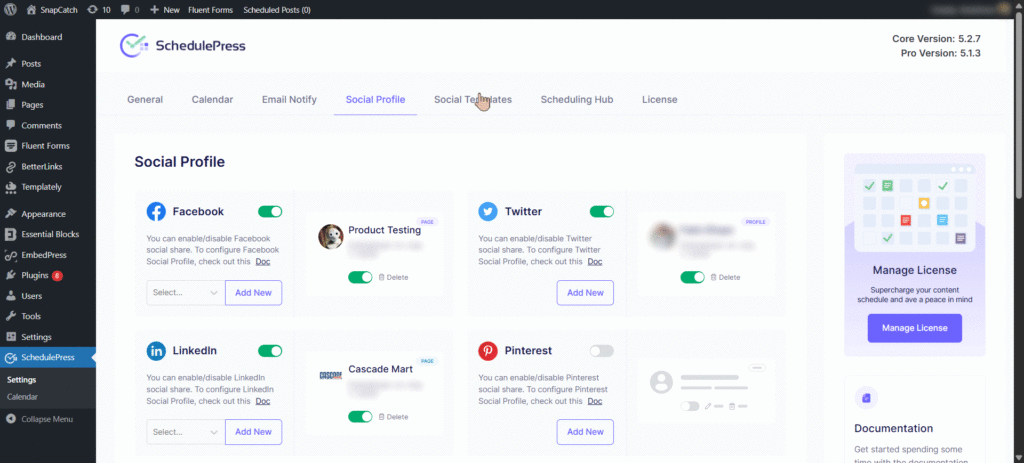Click the Product Testing avatar thumbnail

coord(331,236)
